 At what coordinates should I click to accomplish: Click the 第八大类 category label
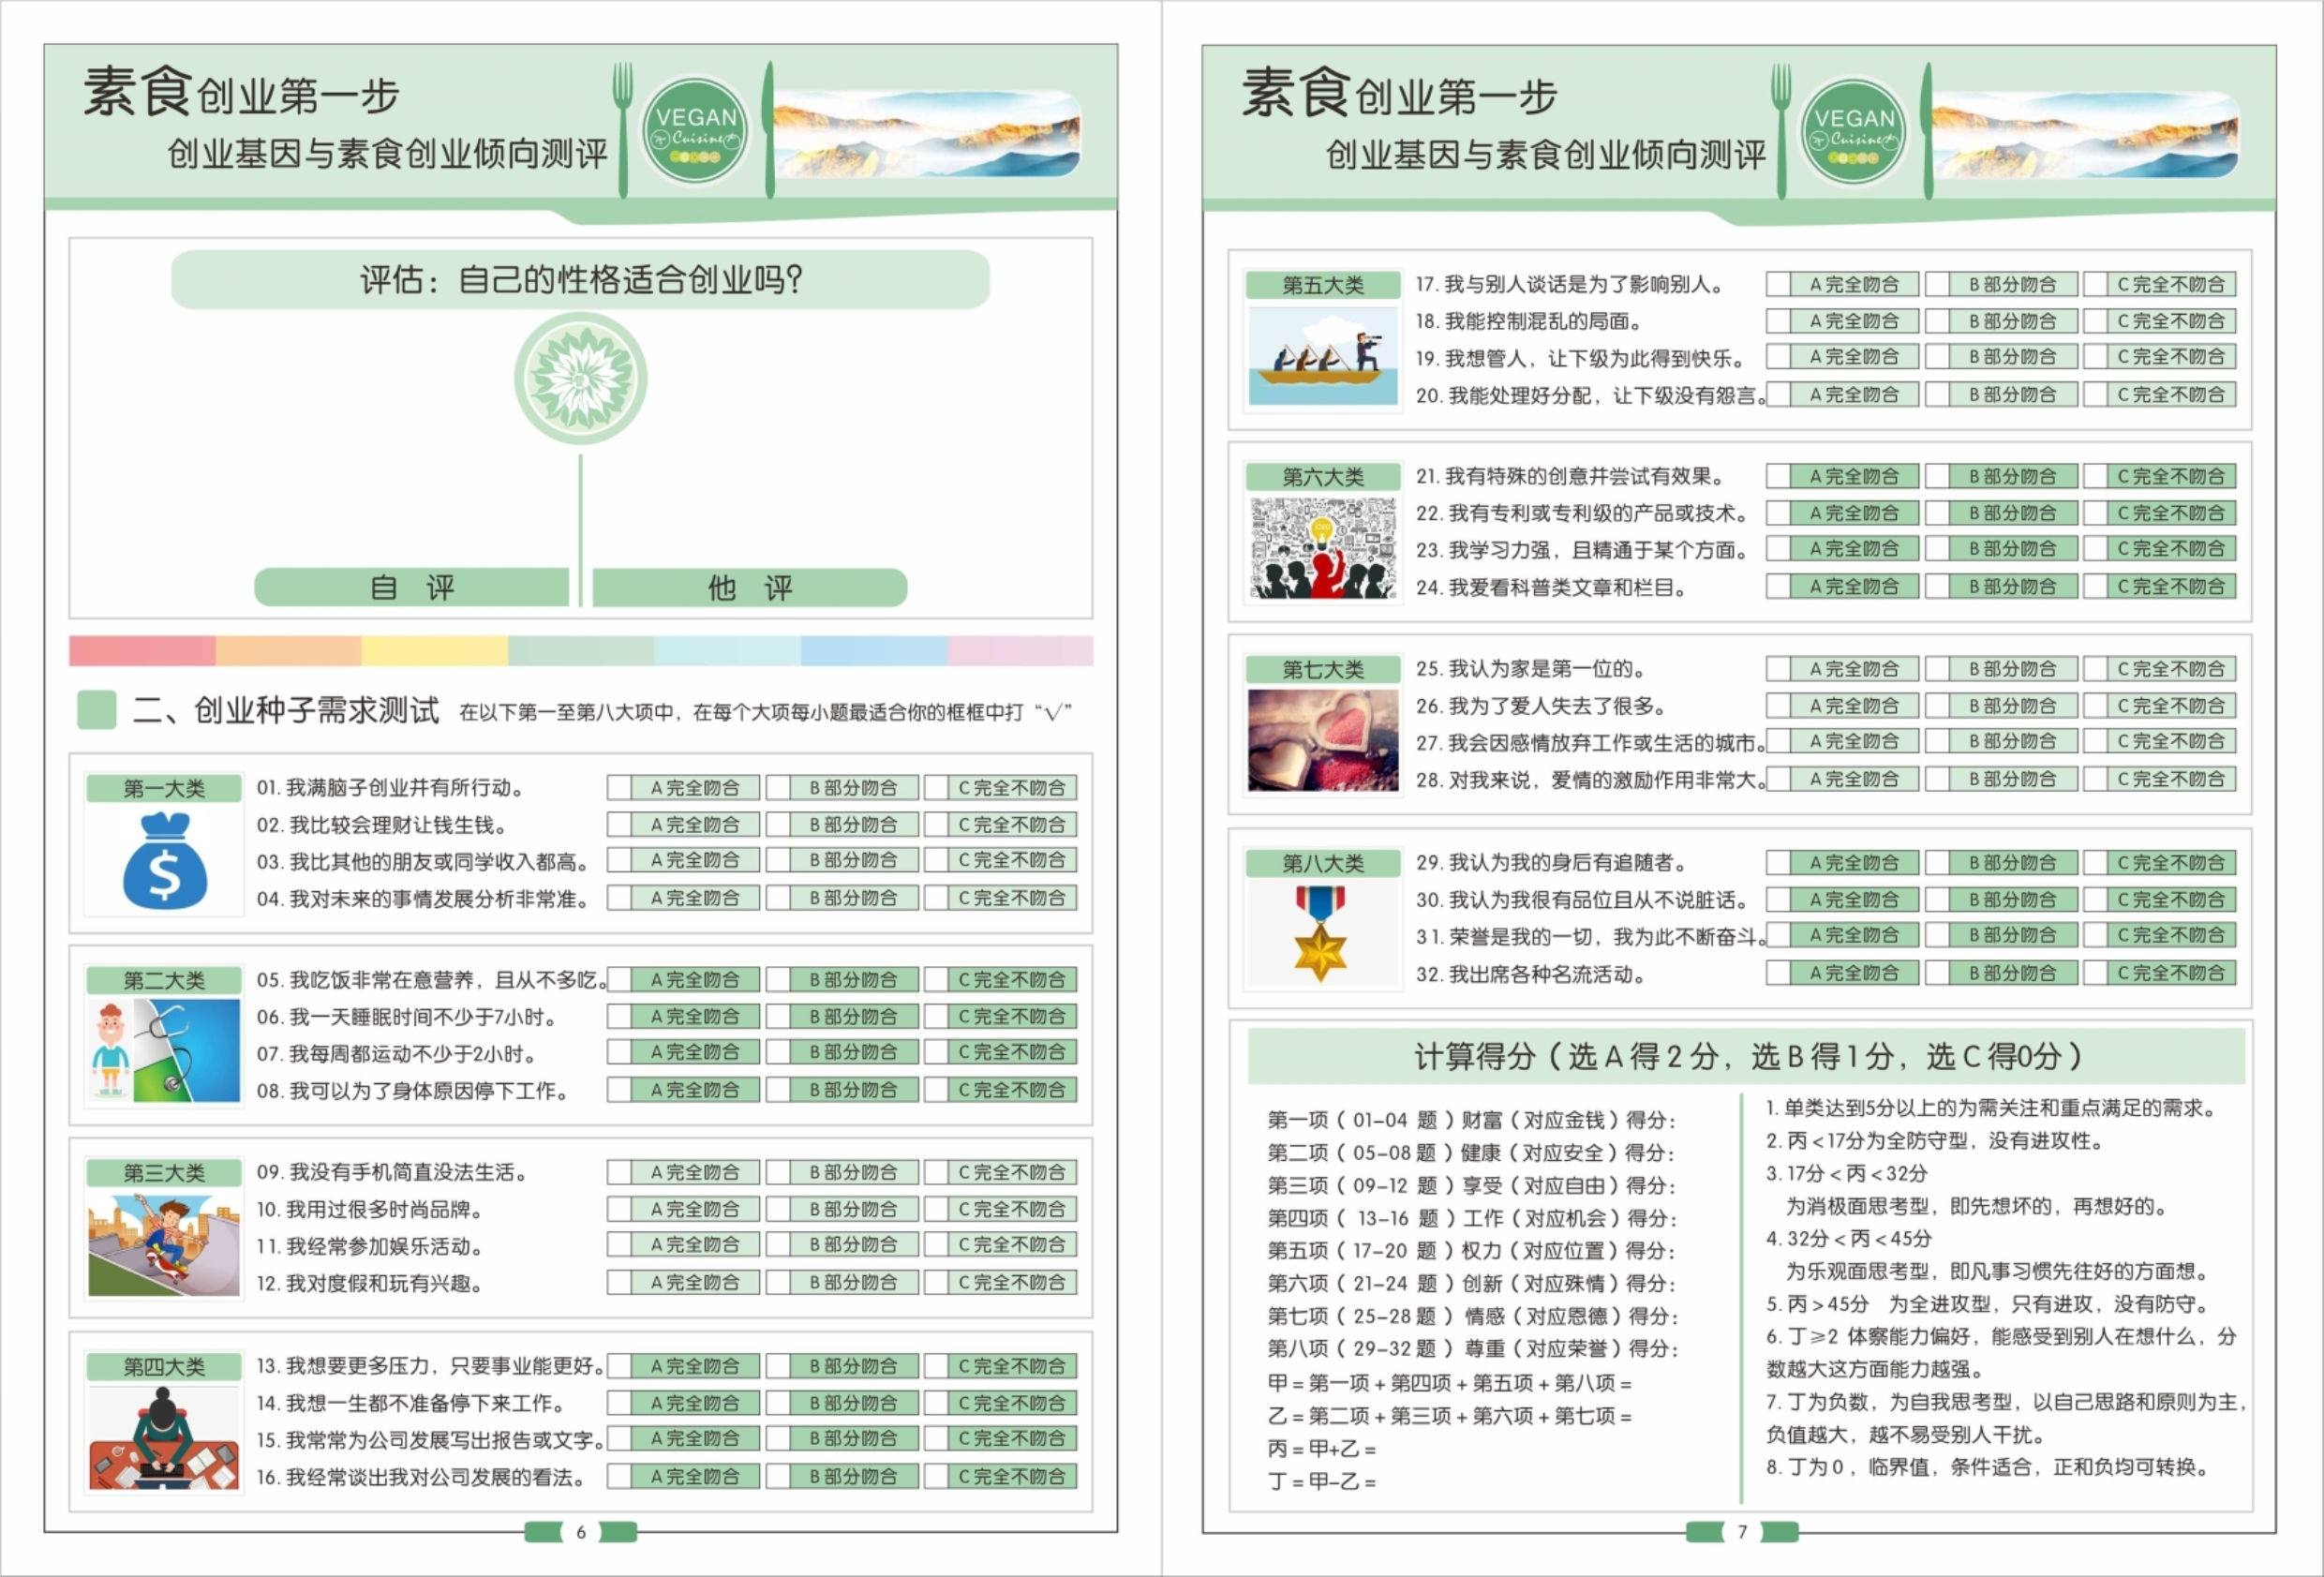(1322, 863)
